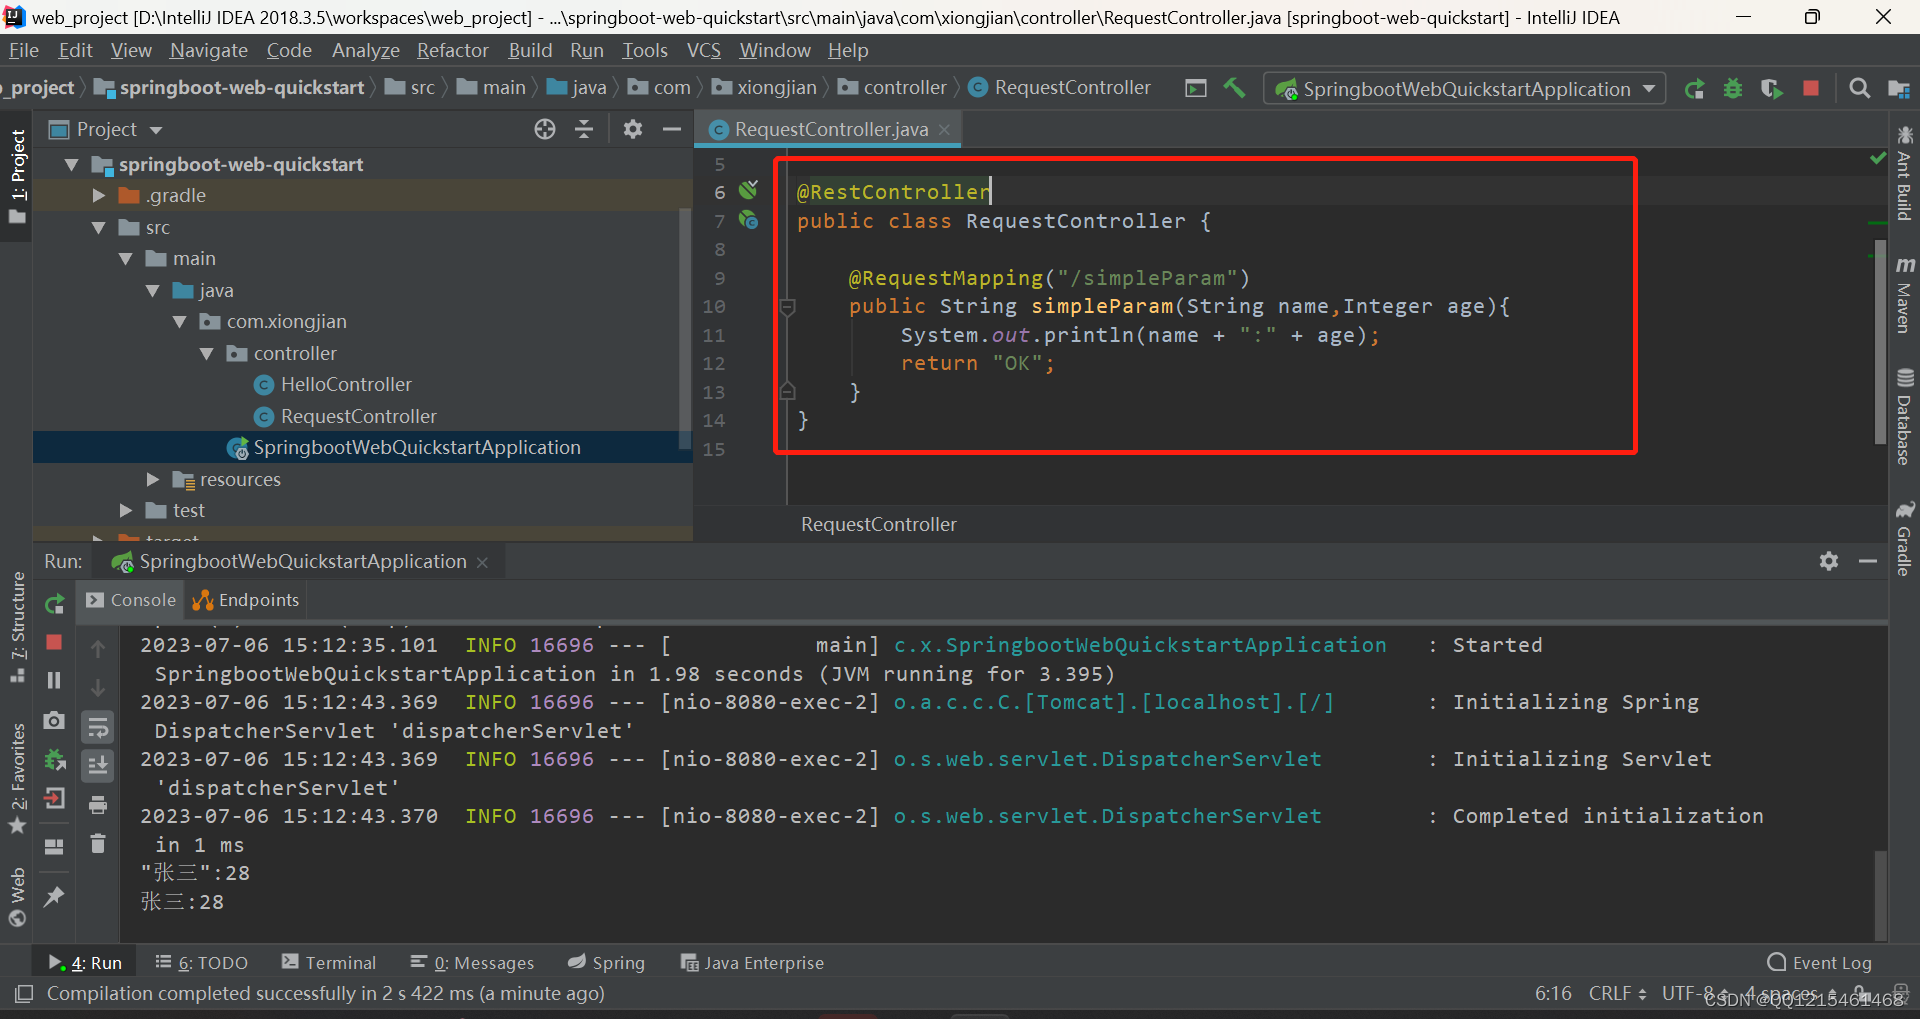Toggle the 2: Favorites tool window
The width and height of the screenshot is (1920, 1019).
pyautogui.click(x=17, y=778)
